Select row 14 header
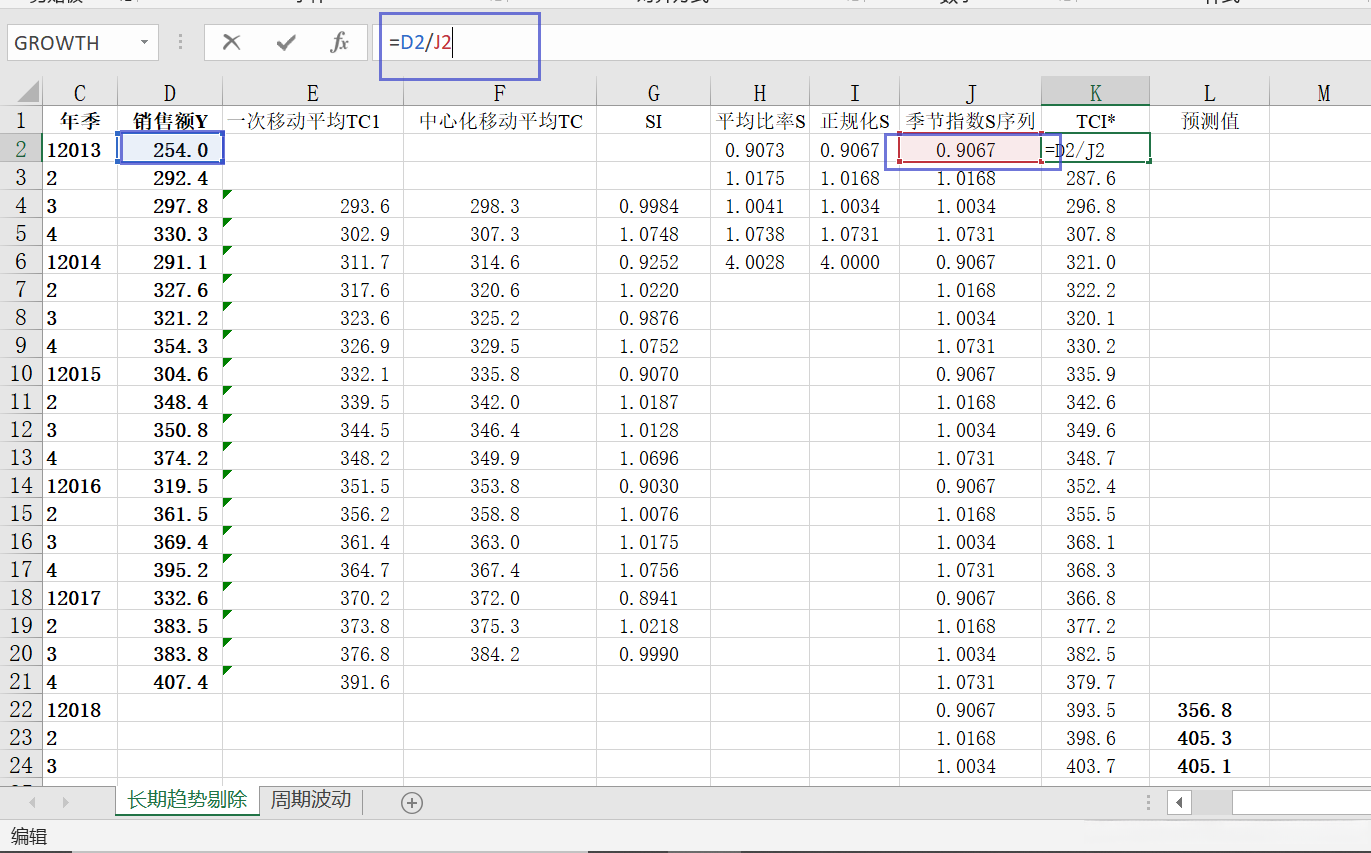This screenshot has height=853, width=1371. (x=21, y=486)
